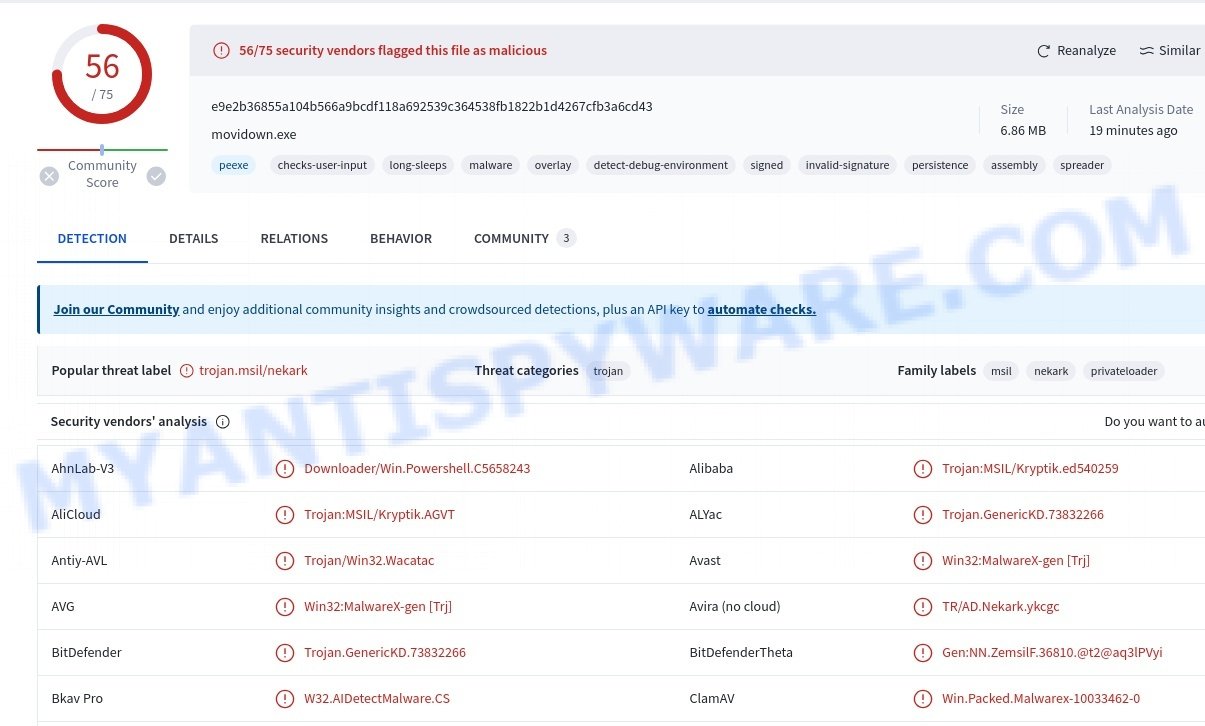Screen dimensions: 1205x726
Task: Click the Win.Packed.Malwarex-10033462-0 detection name
Action: pyautogui.click(x=1041, y=699)
